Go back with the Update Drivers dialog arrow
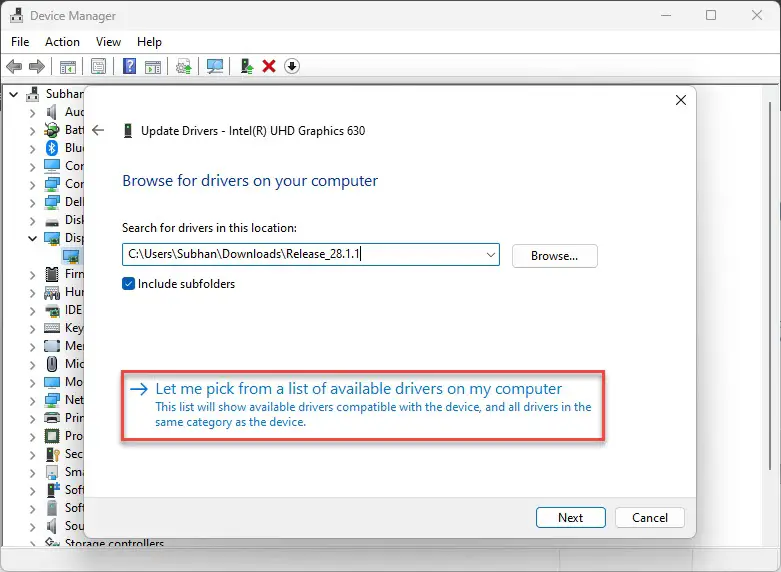 99,131
